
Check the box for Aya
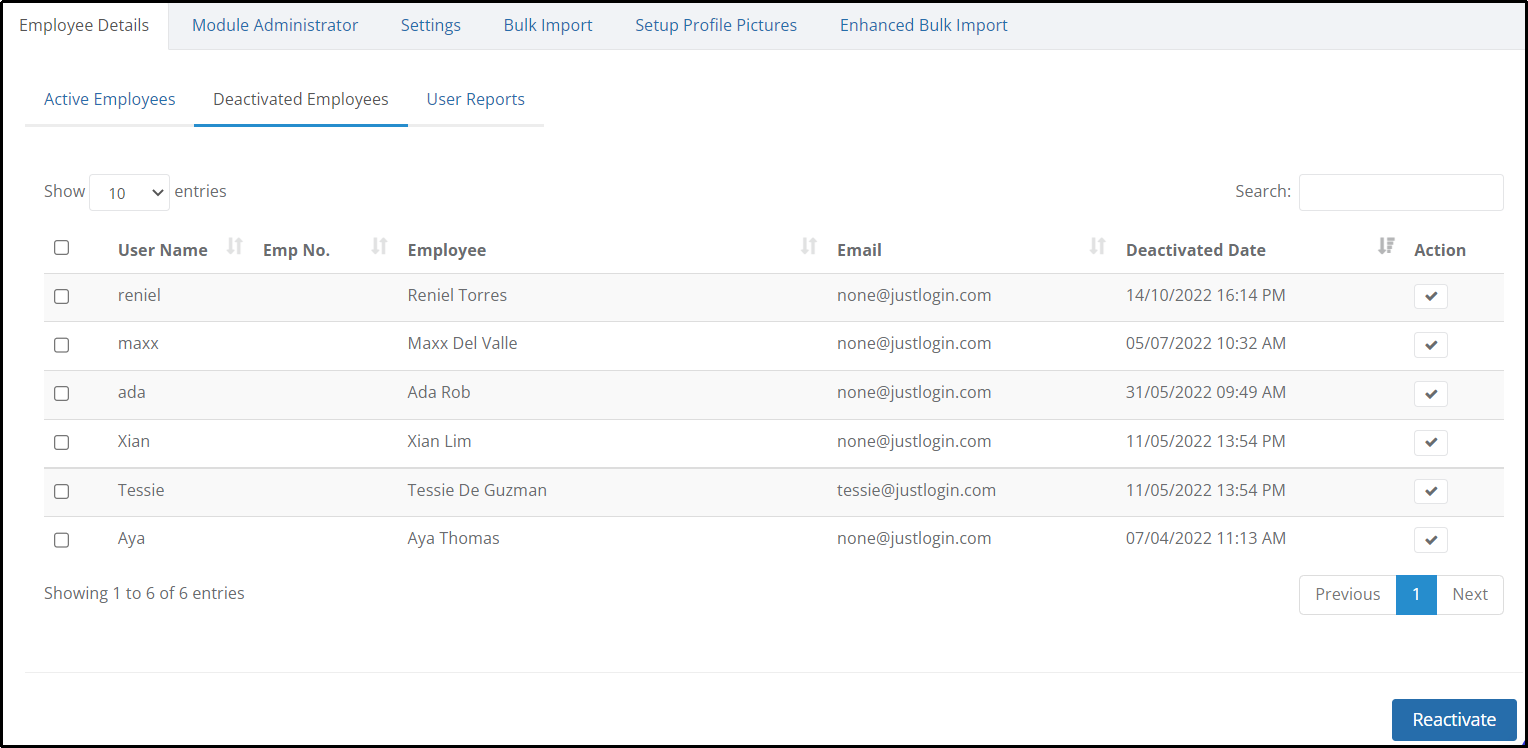pyautogui.click(x=61, y=540)
